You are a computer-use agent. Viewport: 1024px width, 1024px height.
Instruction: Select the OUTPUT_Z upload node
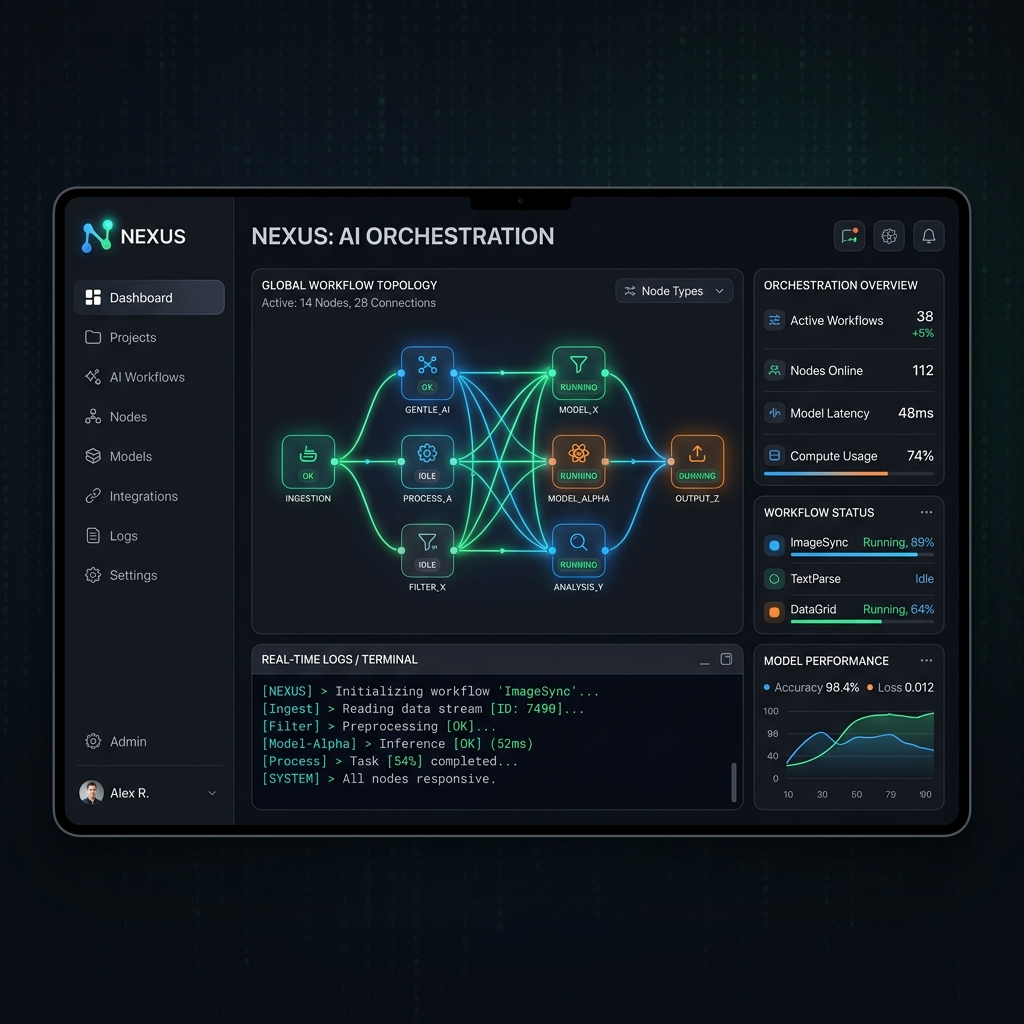pos(697,462)
